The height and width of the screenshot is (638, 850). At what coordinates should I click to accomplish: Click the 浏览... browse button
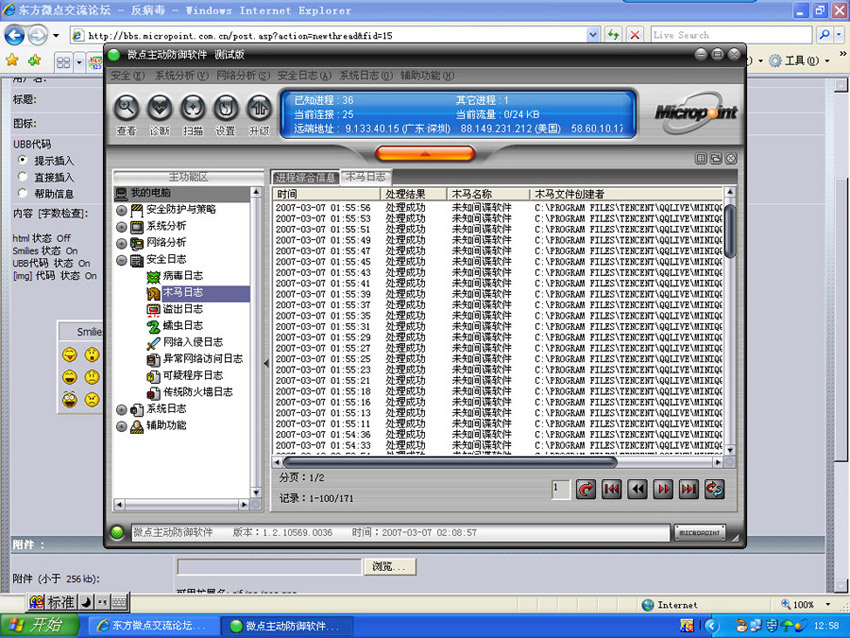(389, 566)
